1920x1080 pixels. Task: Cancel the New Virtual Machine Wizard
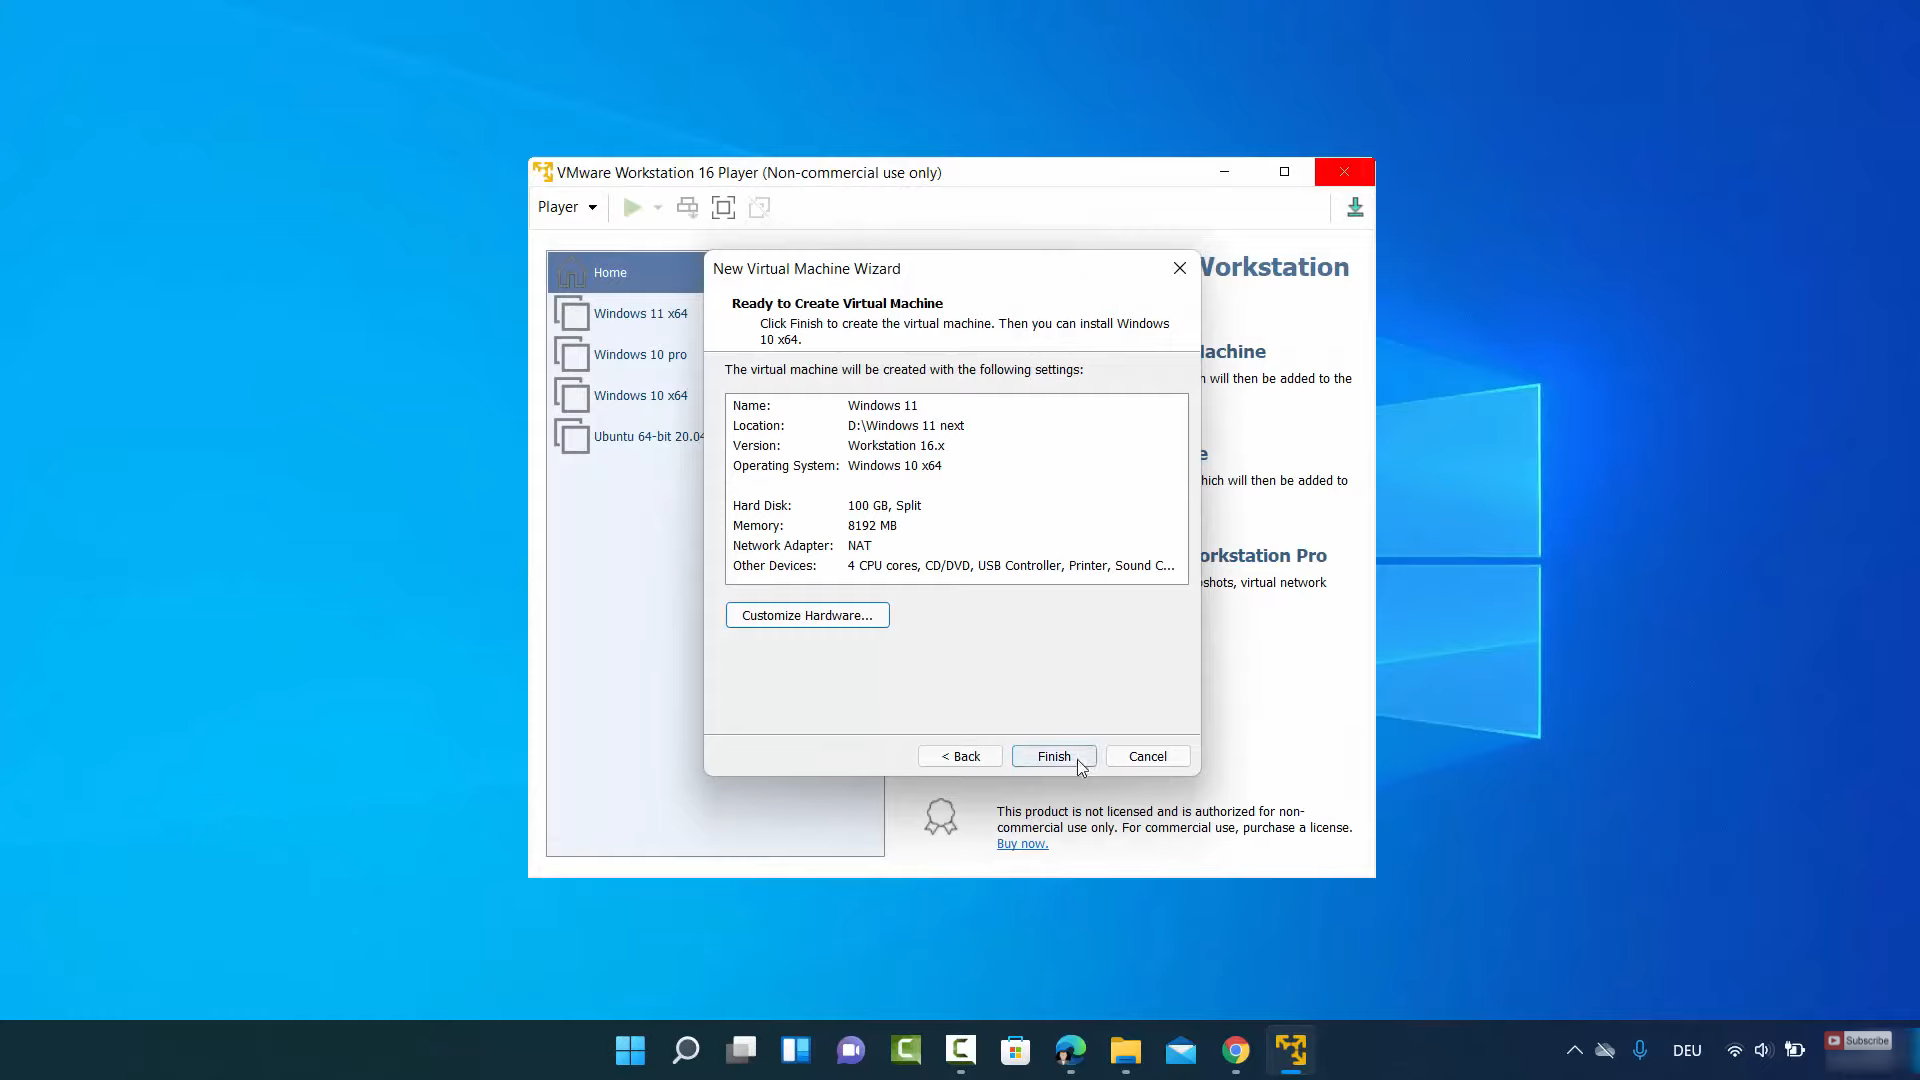tap(1147, 756)
